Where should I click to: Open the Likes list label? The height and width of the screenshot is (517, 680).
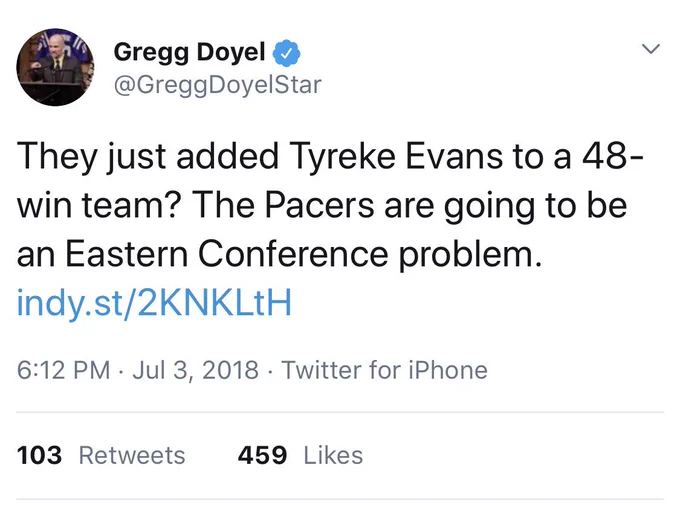click(x=333, y=455)
